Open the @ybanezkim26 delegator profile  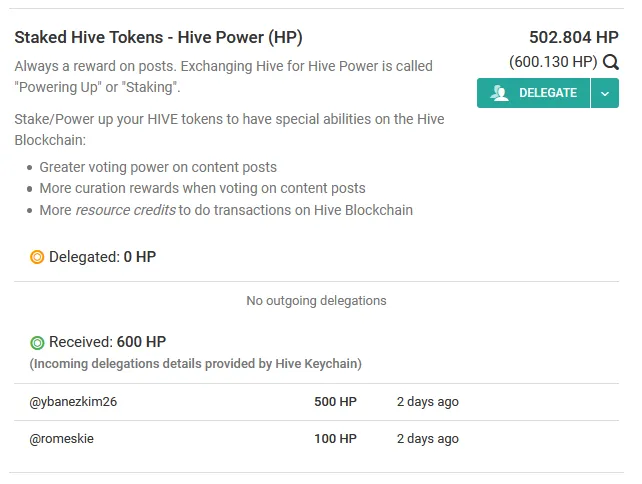tap(73, 402)
